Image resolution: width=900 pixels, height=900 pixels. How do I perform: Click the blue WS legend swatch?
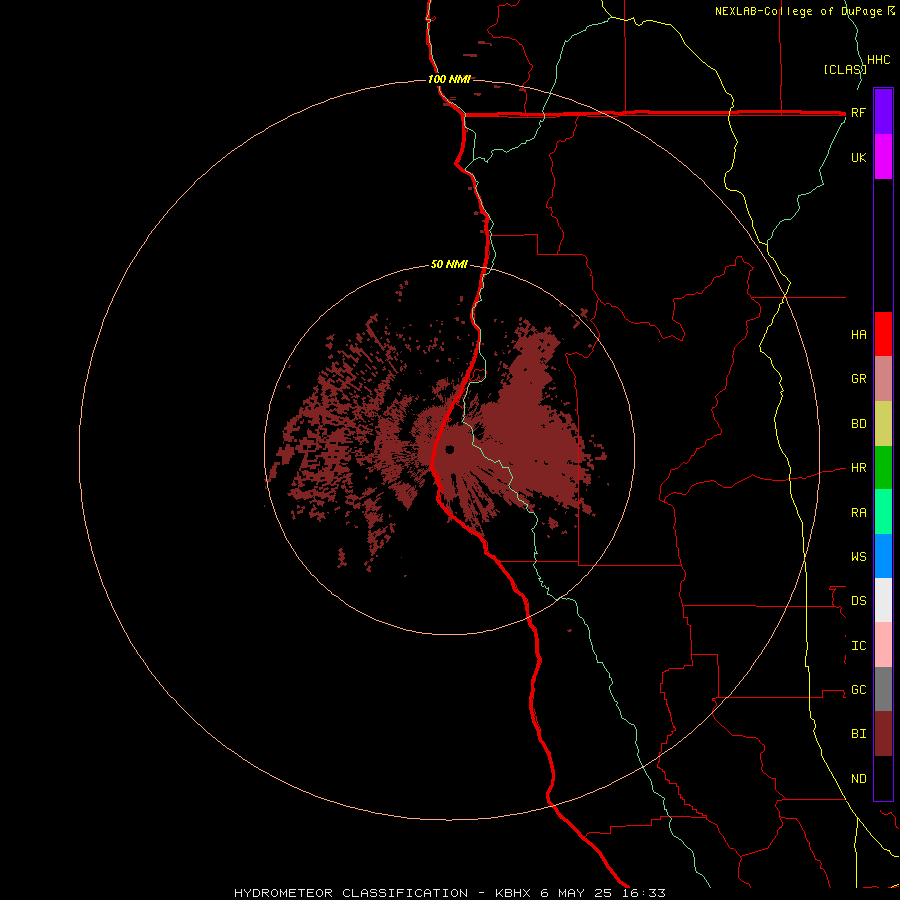coord(883,556)
